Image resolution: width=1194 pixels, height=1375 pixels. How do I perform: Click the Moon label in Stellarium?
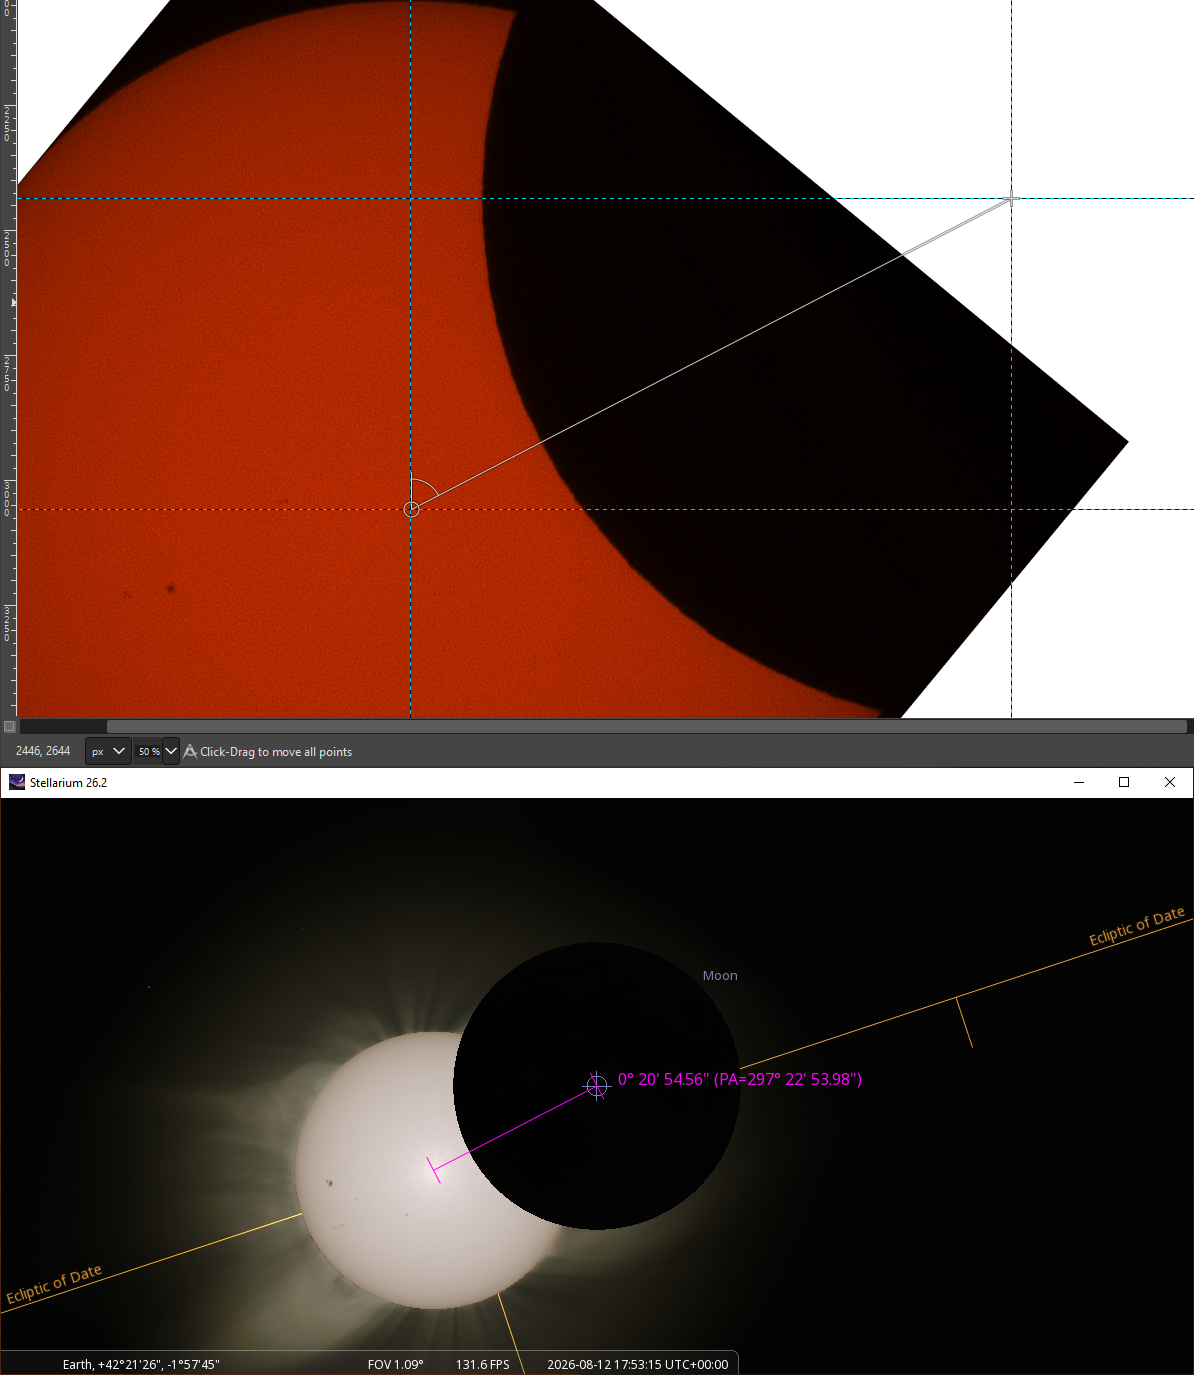(720, 976)
